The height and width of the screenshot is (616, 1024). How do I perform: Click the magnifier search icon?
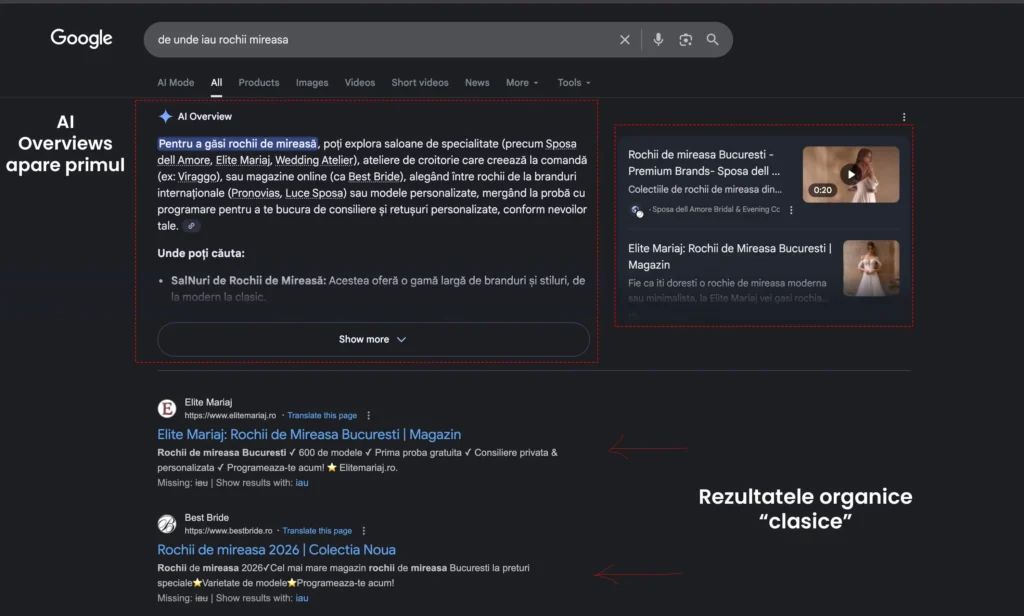coord(712,40)
